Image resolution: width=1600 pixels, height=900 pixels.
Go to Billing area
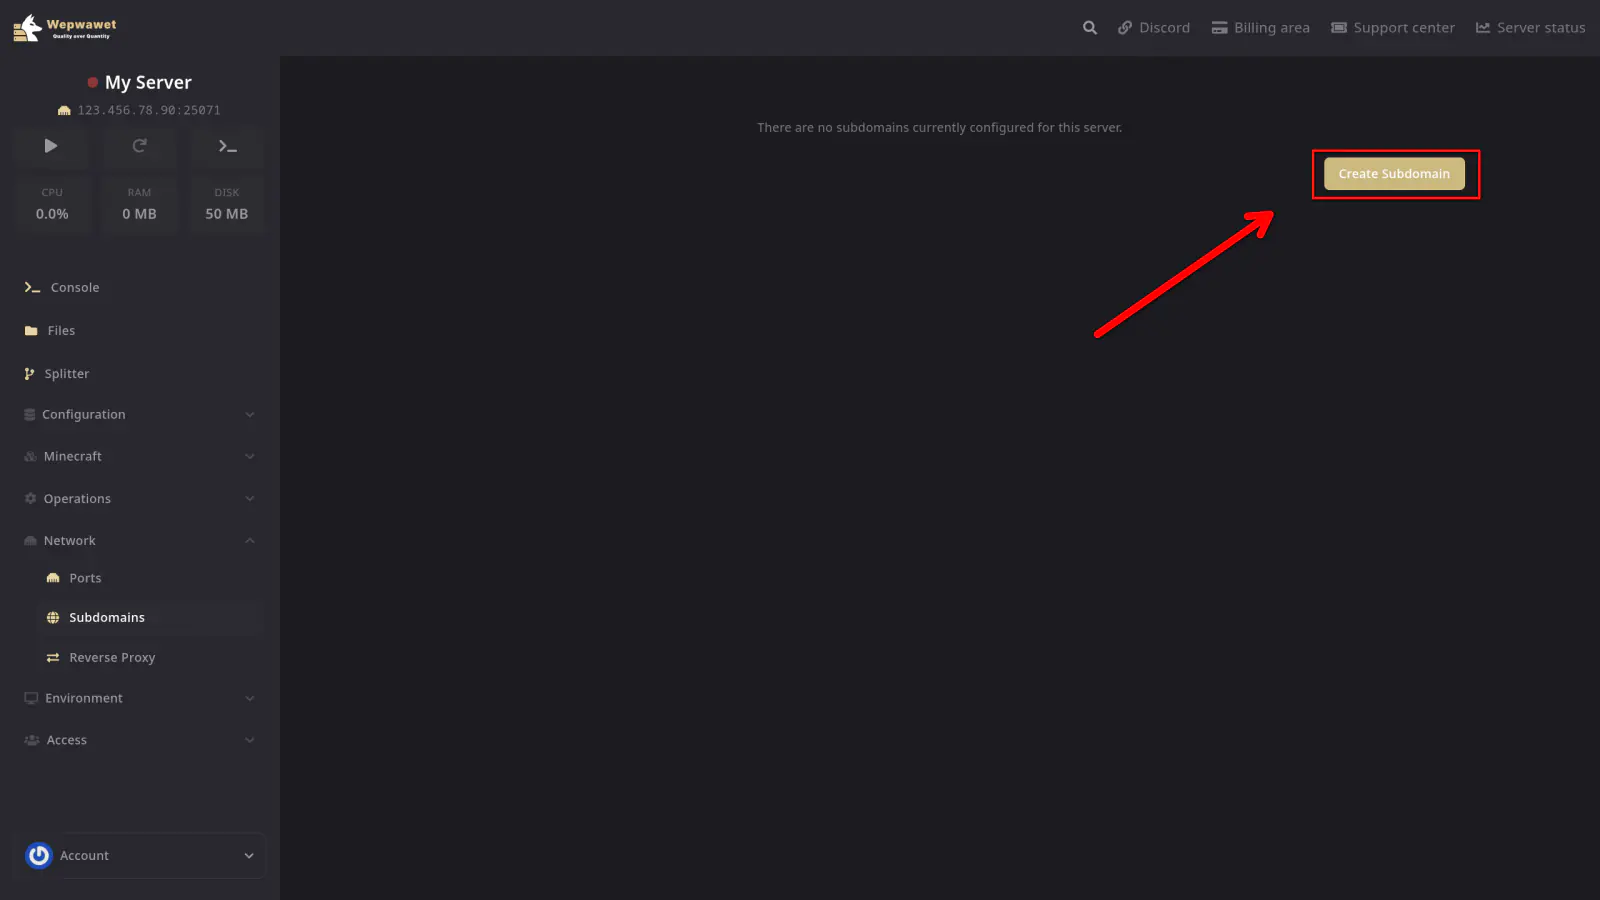(1260, 28)
